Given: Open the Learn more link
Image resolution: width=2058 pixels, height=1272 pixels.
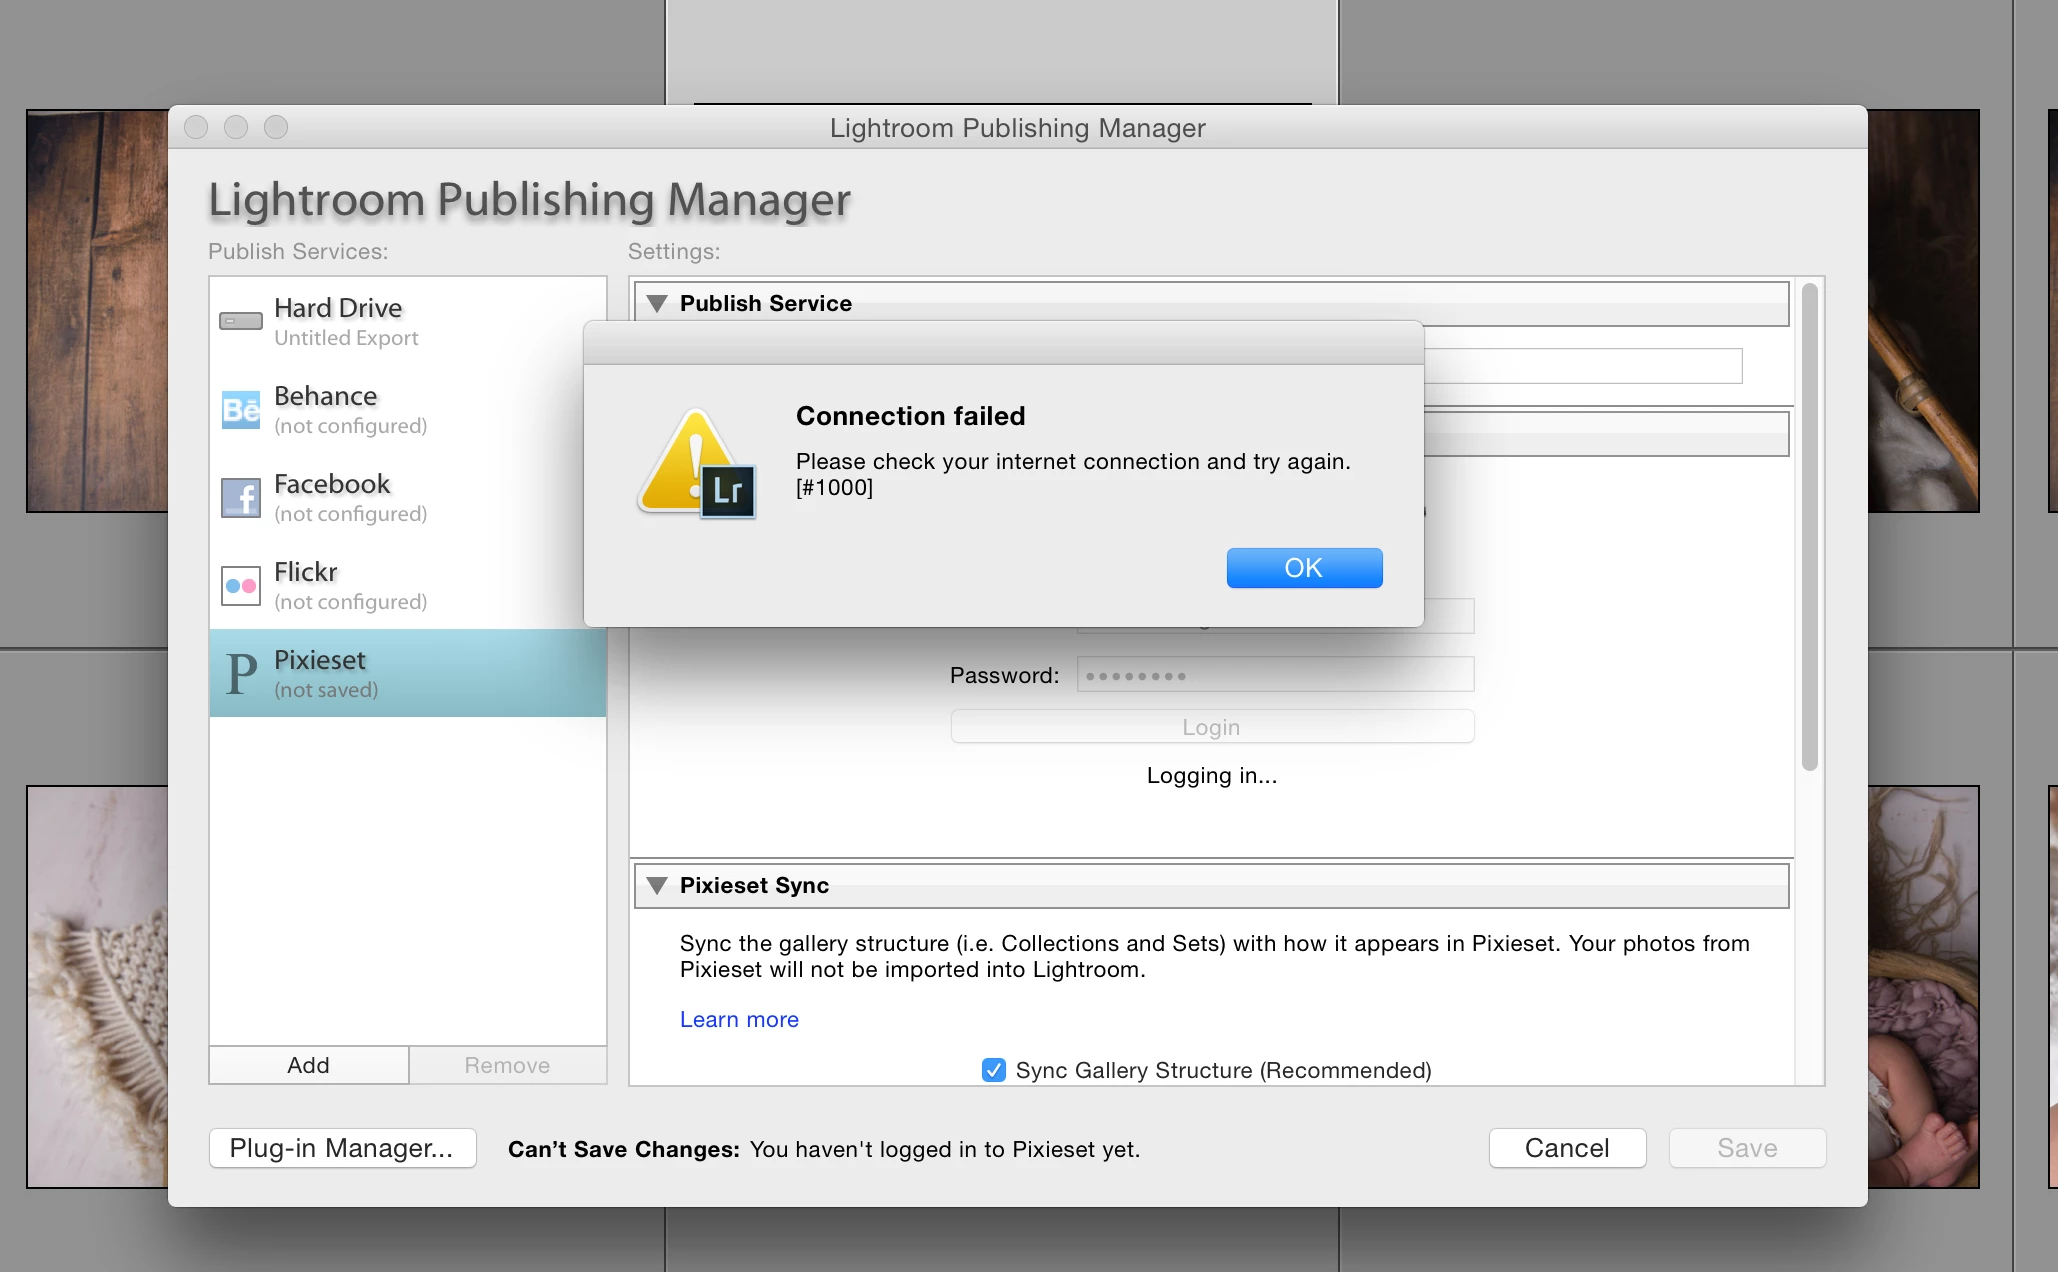Looking at the screenshot, I should coord(739,1019).
